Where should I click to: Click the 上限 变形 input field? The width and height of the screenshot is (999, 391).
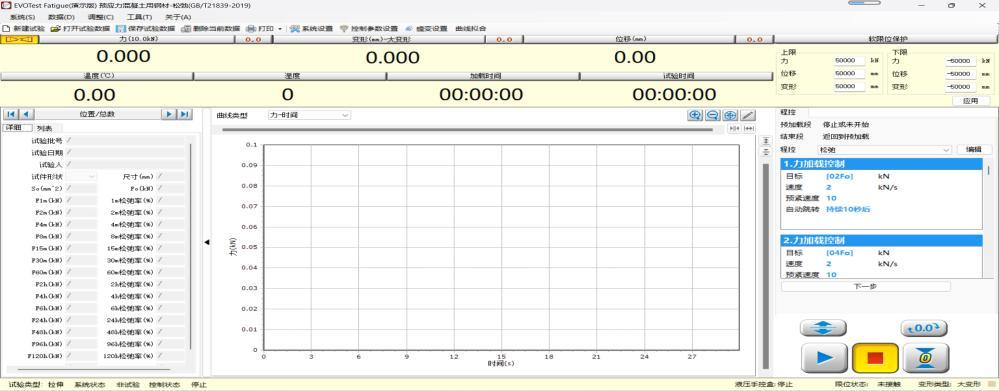[x=849, y=87]
